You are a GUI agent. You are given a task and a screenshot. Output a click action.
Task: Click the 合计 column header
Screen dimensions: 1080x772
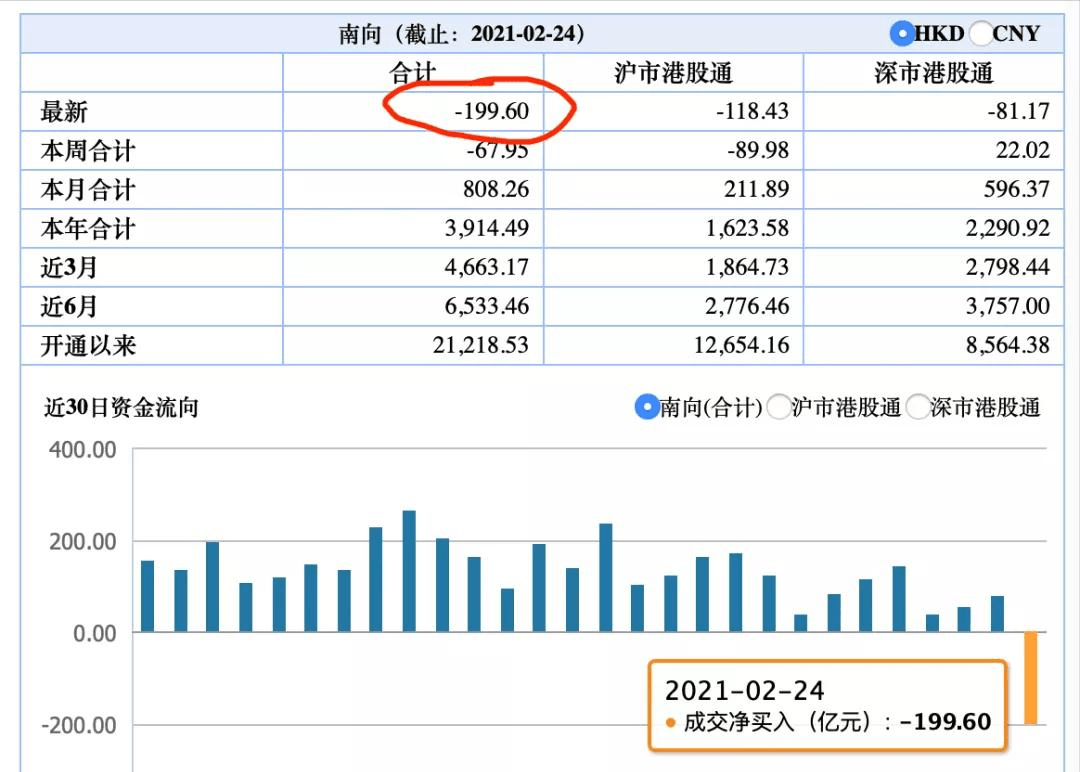[413, 73]
